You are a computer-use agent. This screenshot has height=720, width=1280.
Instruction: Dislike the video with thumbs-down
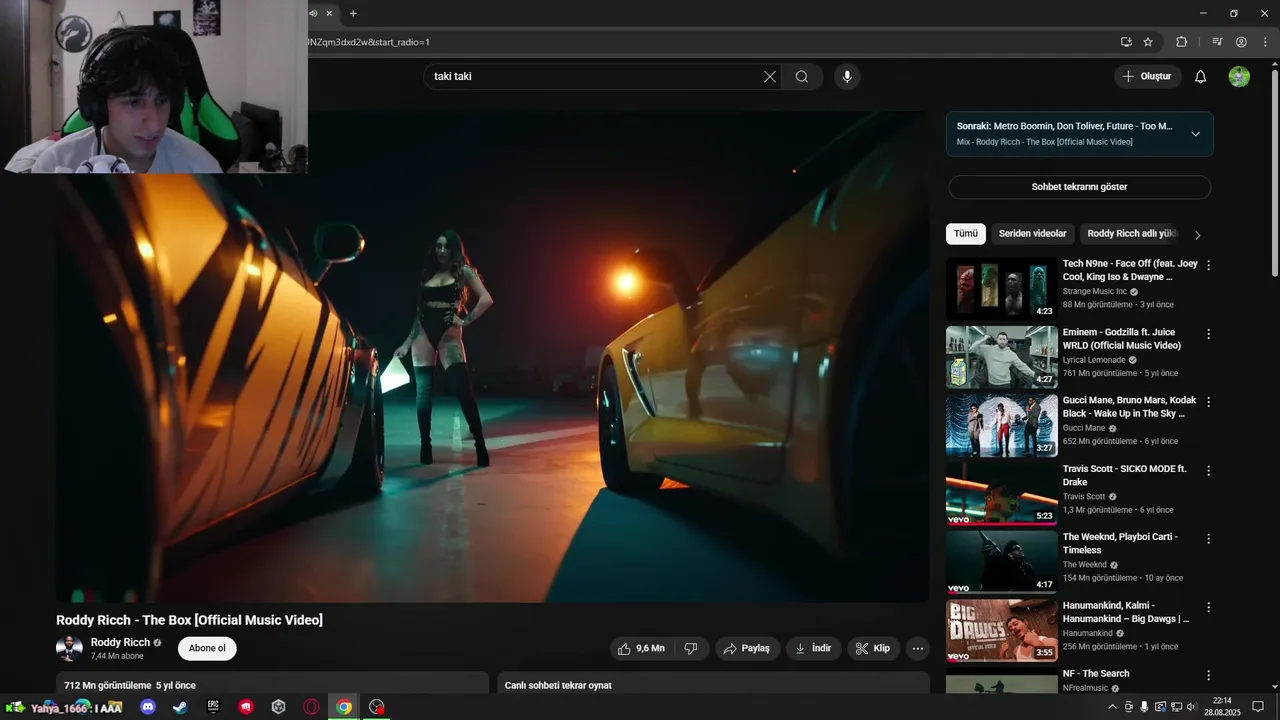(x=691, y=648)
